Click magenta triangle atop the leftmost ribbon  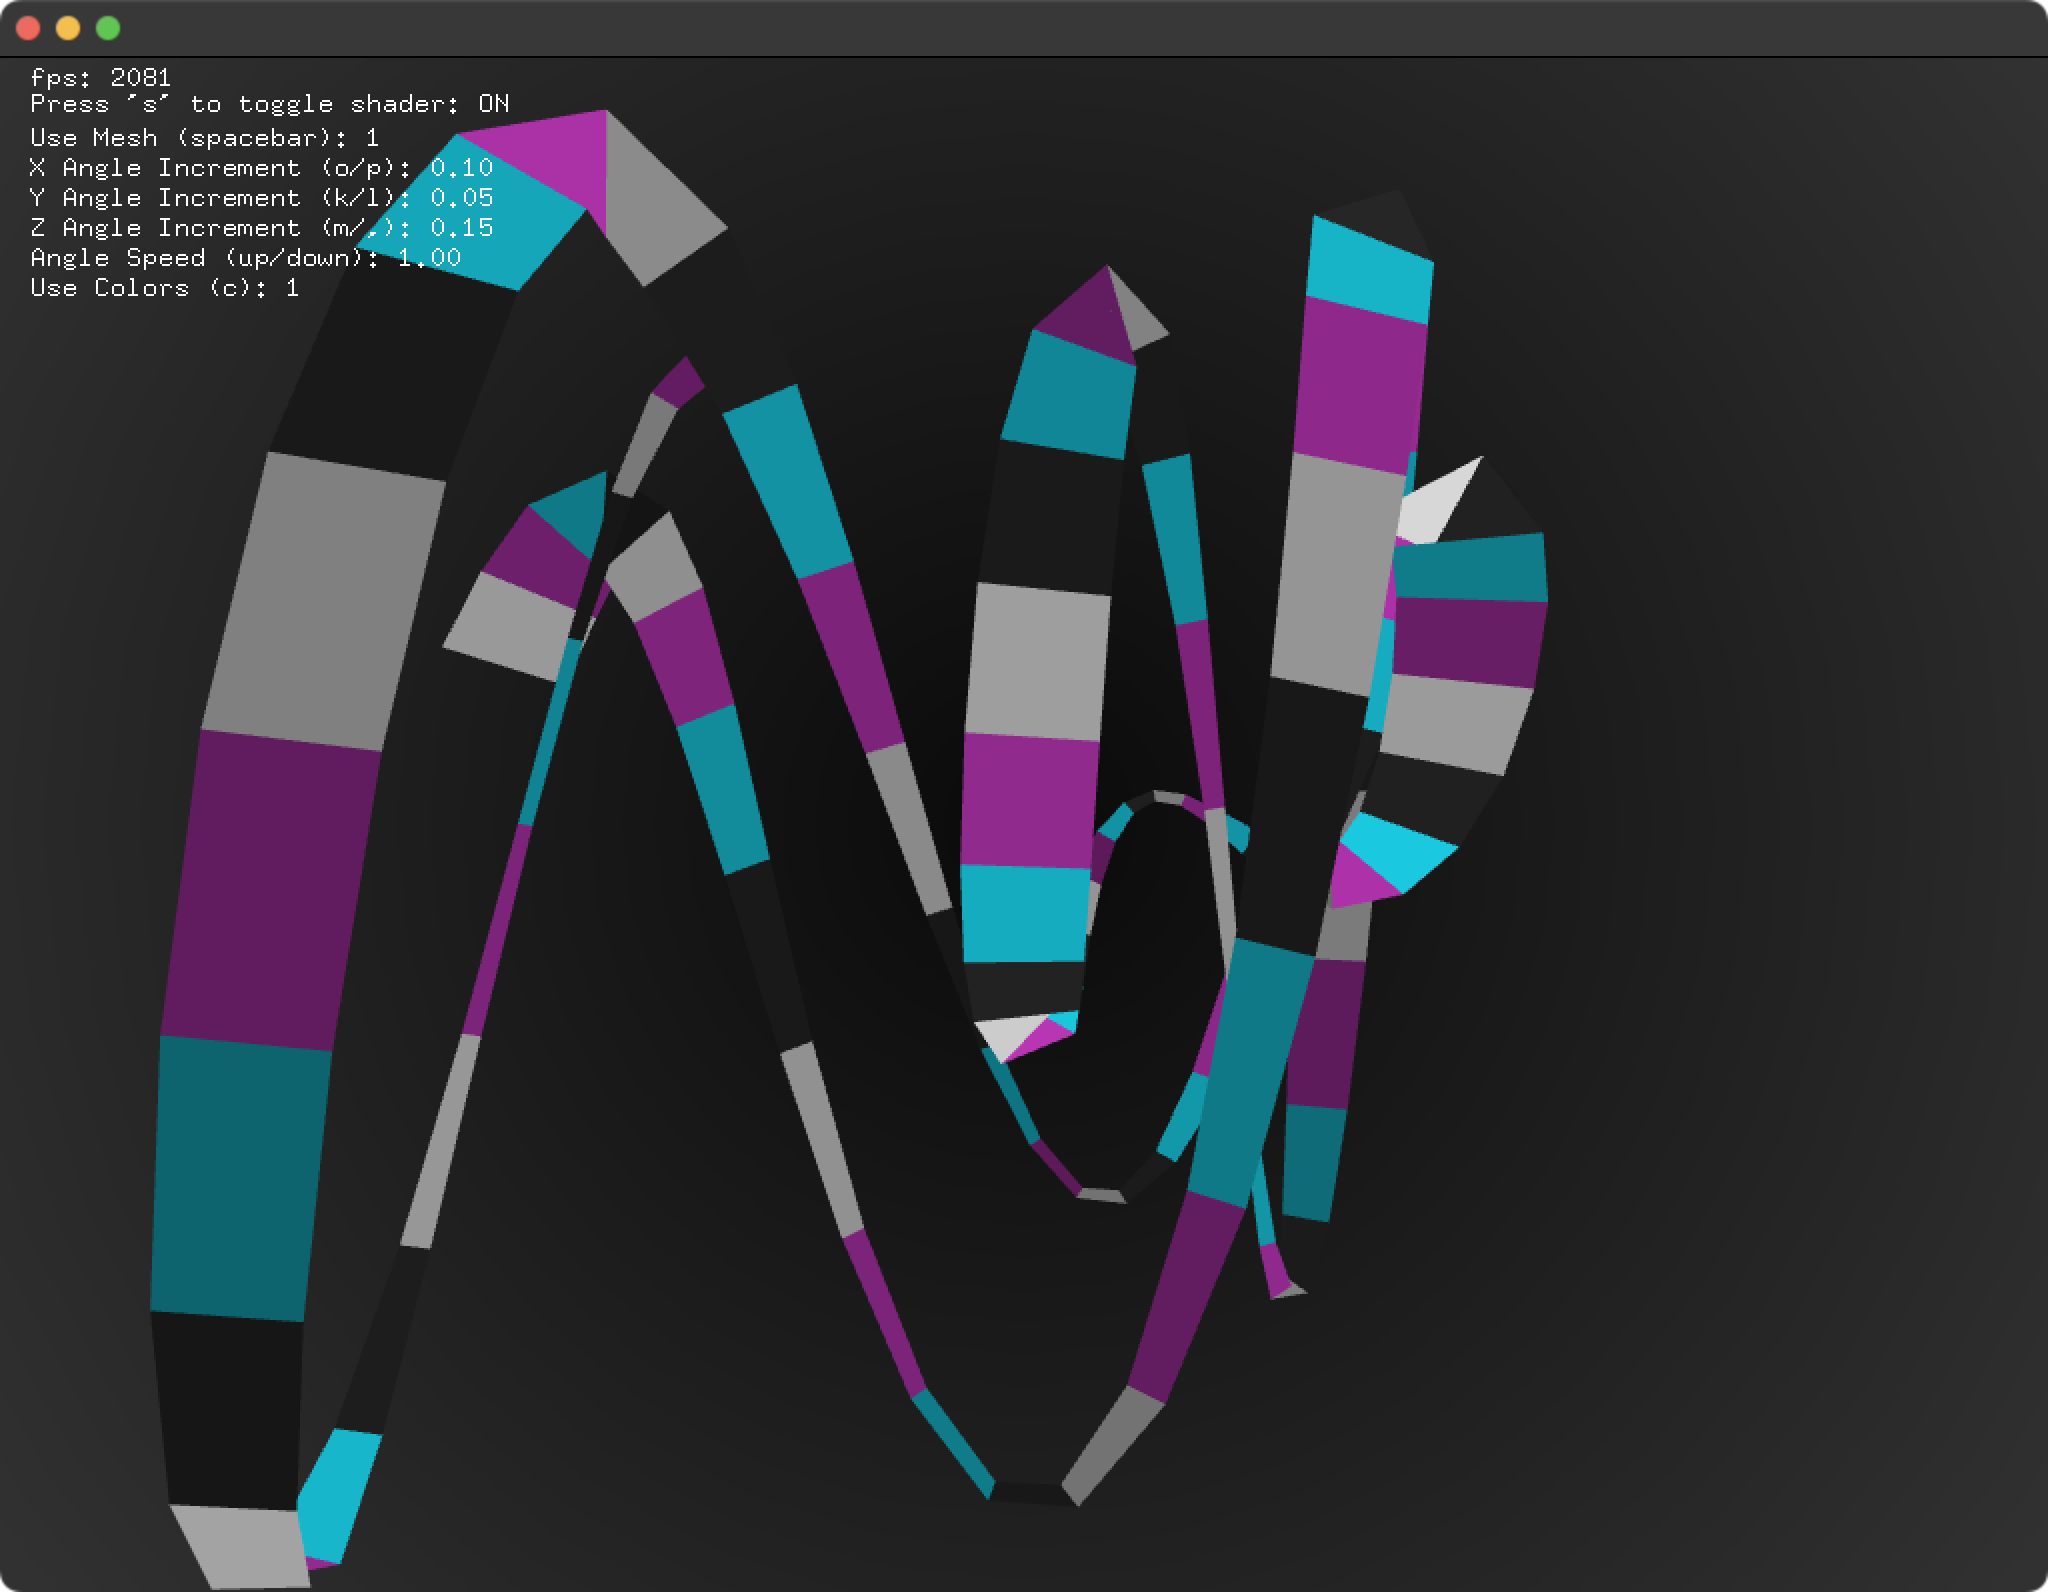pyautogui.click(x=555, y=160)
